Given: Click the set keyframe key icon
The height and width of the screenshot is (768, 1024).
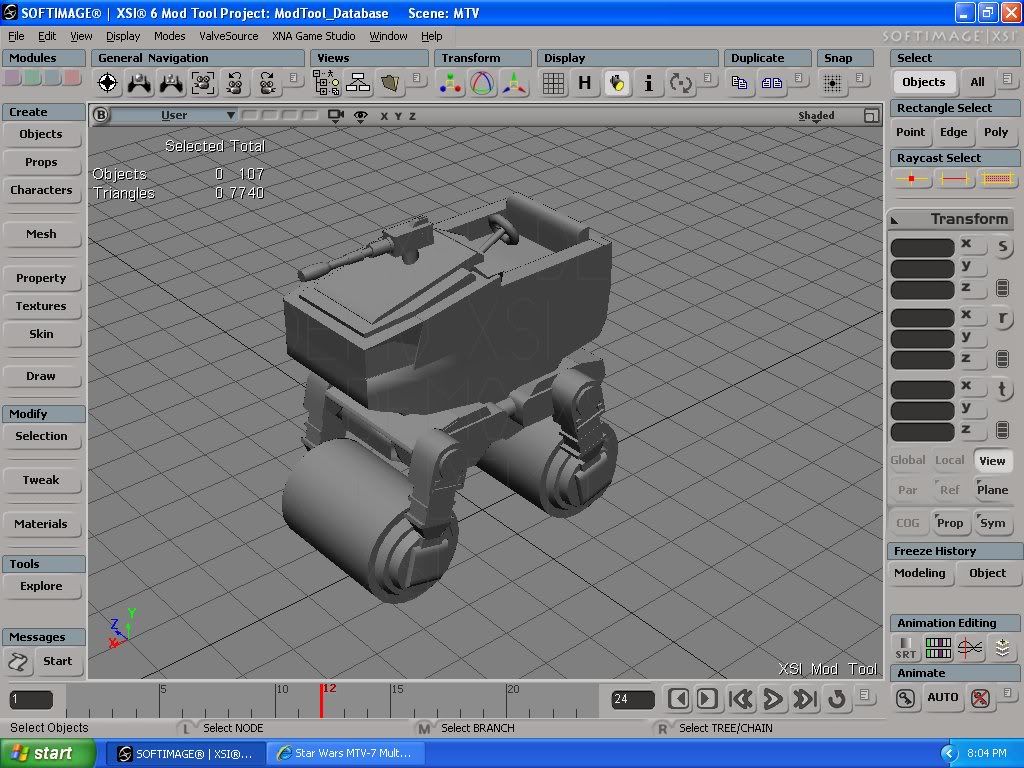Looking at the screenshot, I should click(905, 698).
